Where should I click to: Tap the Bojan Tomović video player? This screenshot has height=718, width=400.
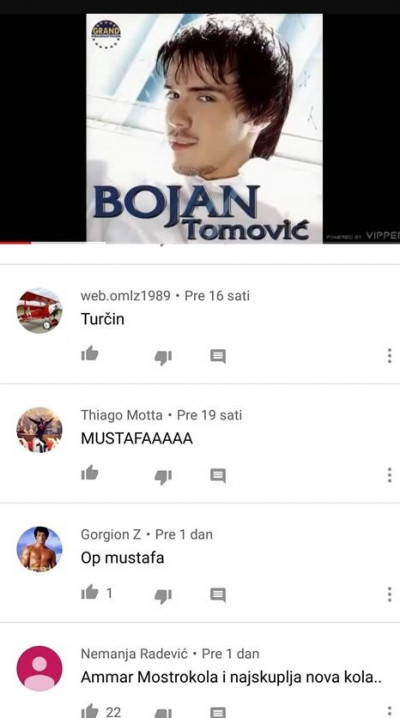tap(200, 128)
